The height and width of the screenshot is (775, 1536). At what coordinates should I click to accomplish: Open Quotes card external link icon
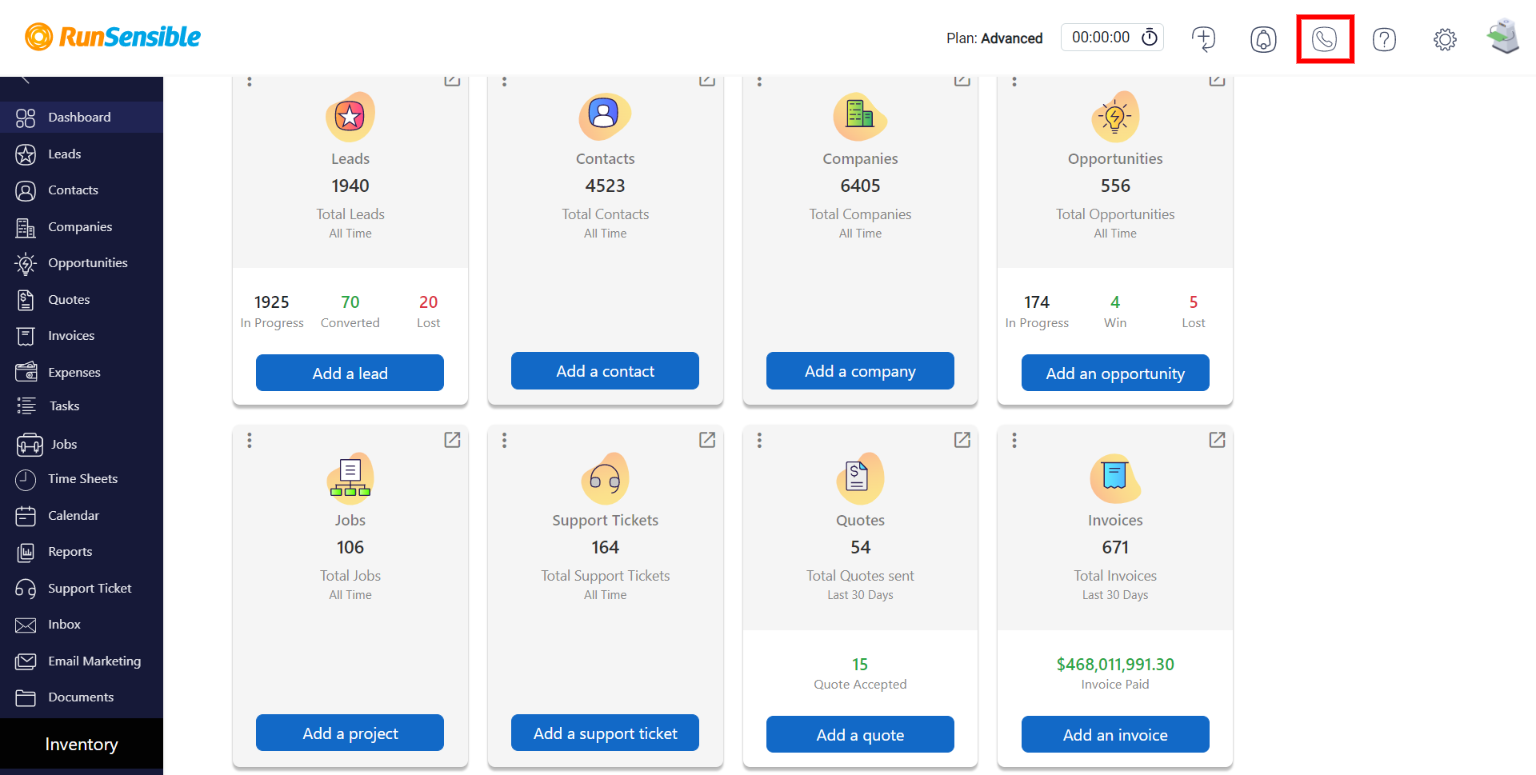click(962, 440)
